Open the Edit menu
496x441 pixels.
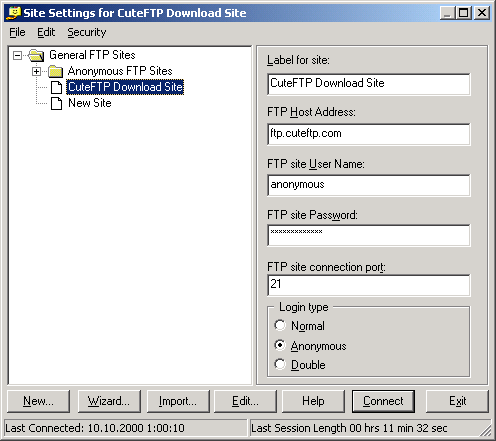click(46, 32)
